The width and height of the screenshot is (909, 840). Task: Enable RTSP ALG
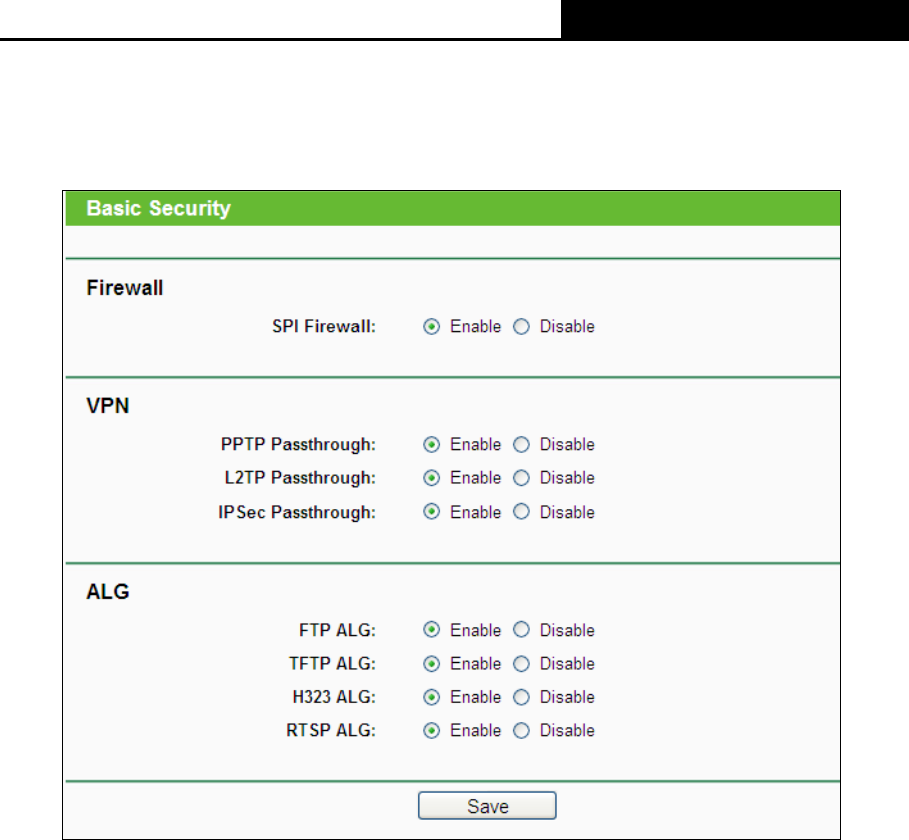[432, 731]
